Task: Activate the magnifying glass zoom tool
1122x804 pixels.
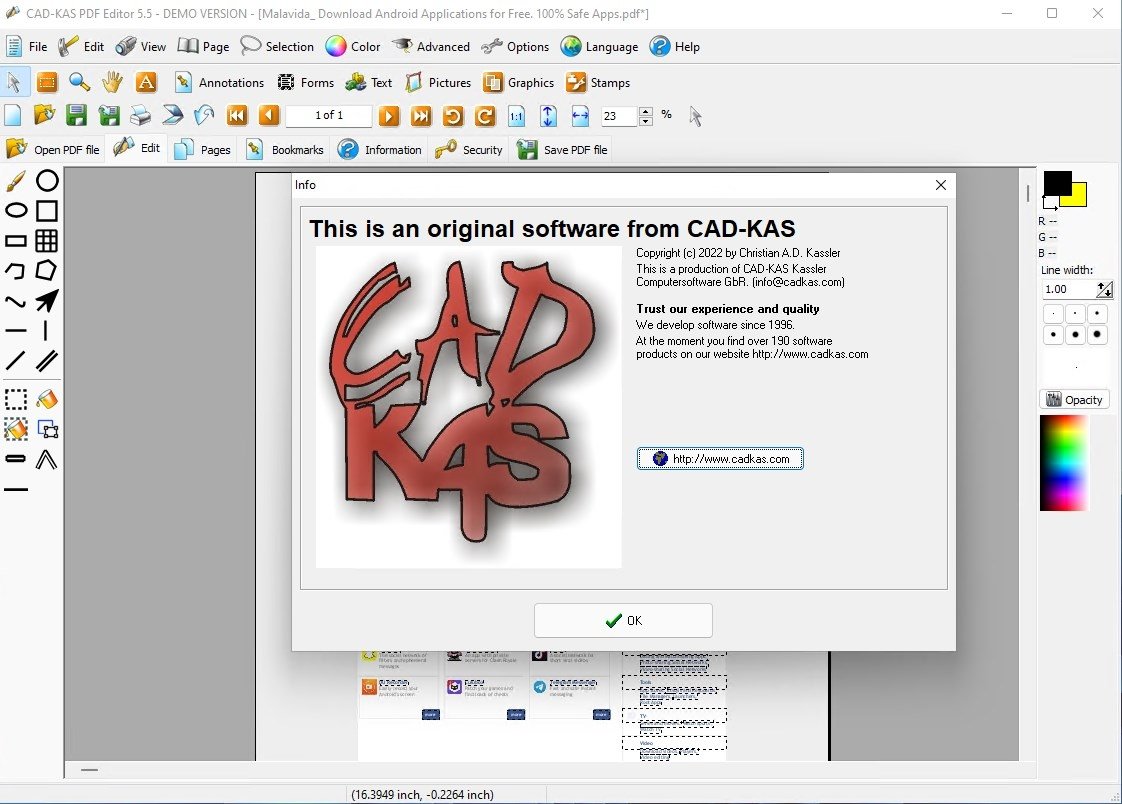Action: click(79, 82)
